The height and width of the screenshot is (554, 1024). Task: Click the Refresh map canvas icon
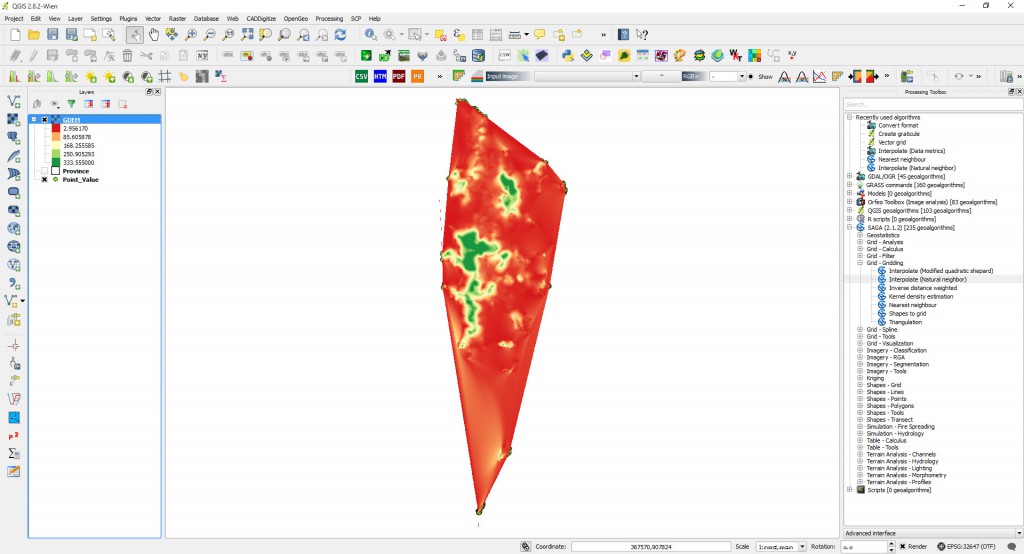(x=340, y=35)
